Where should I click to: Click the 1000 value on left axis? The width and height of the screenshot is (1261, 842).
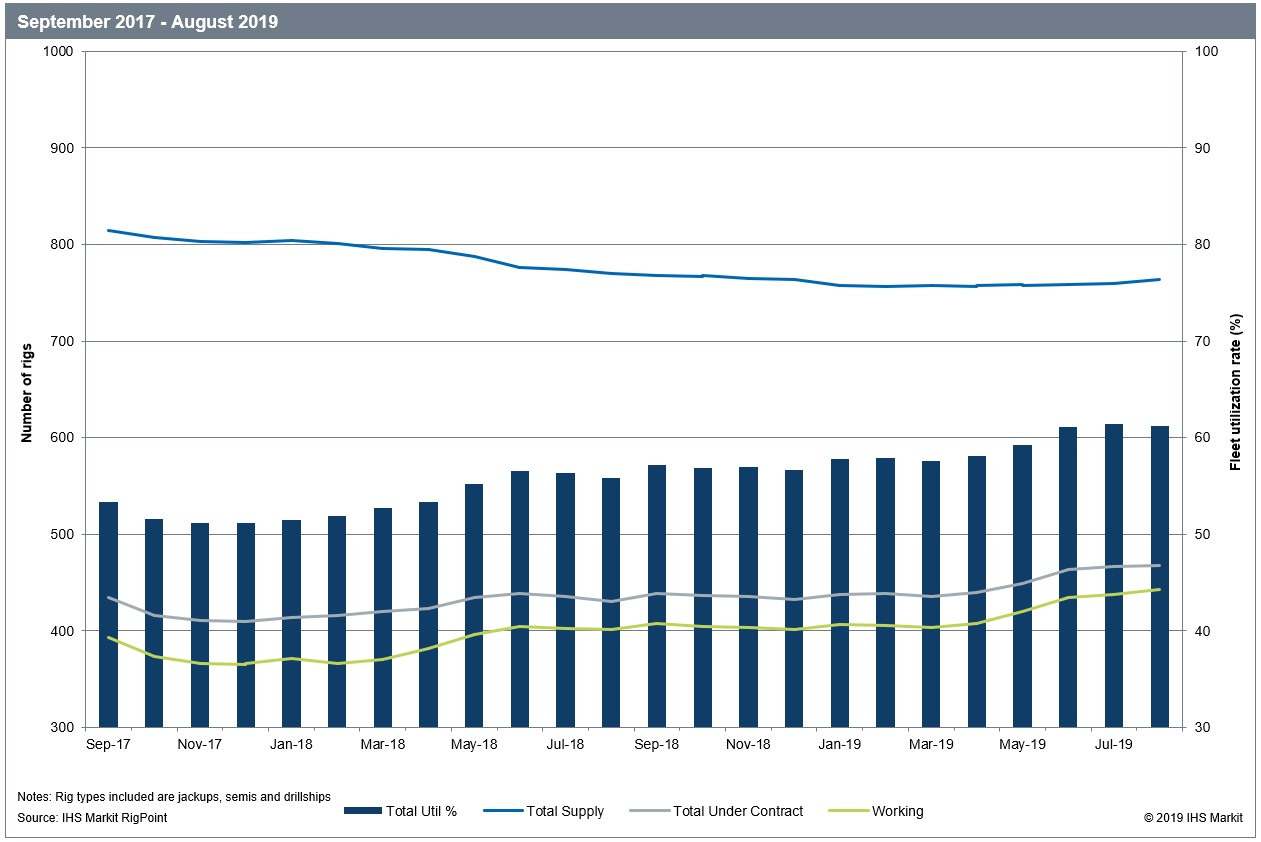(63, 51)
